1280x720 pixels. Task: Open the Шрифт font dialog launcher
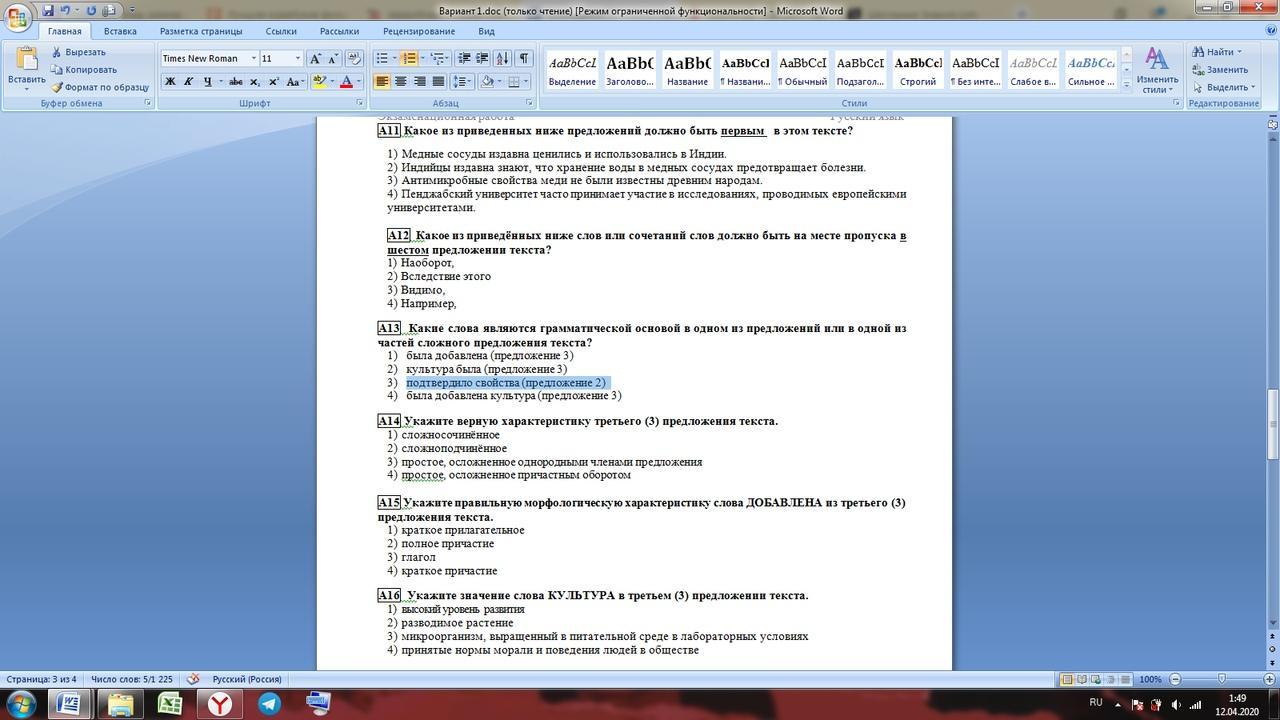point(360,103)
